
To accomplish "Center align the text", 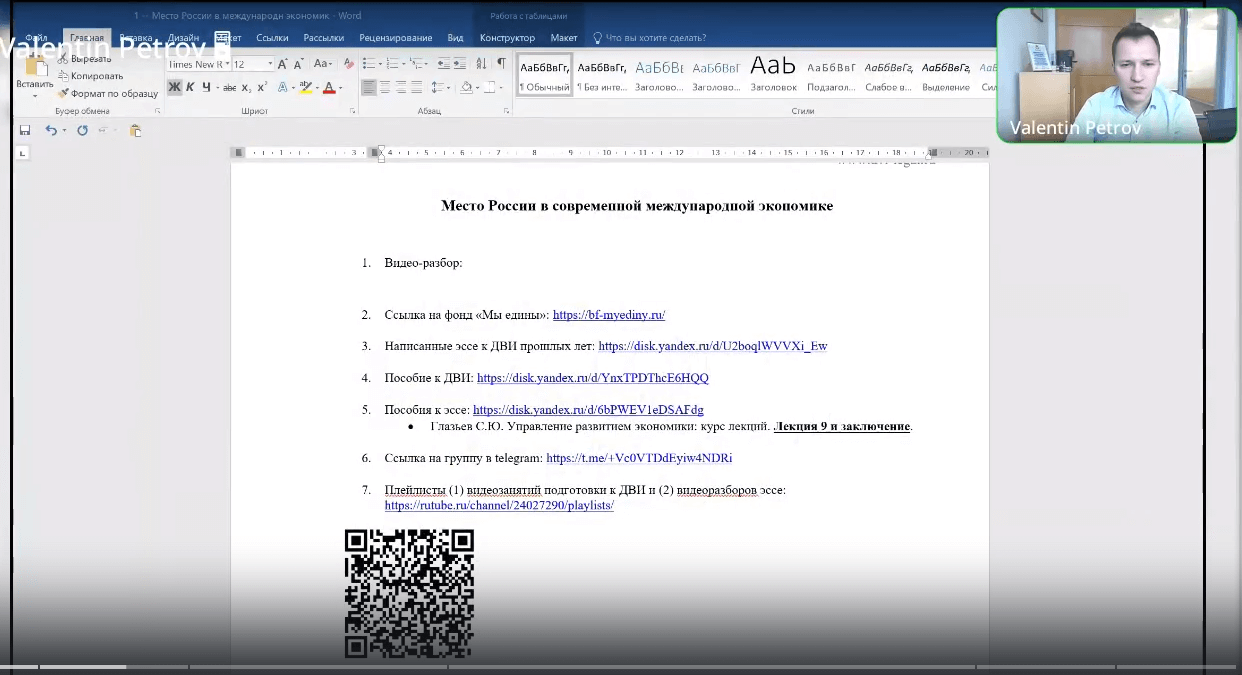I will click(x=385, y=88).
